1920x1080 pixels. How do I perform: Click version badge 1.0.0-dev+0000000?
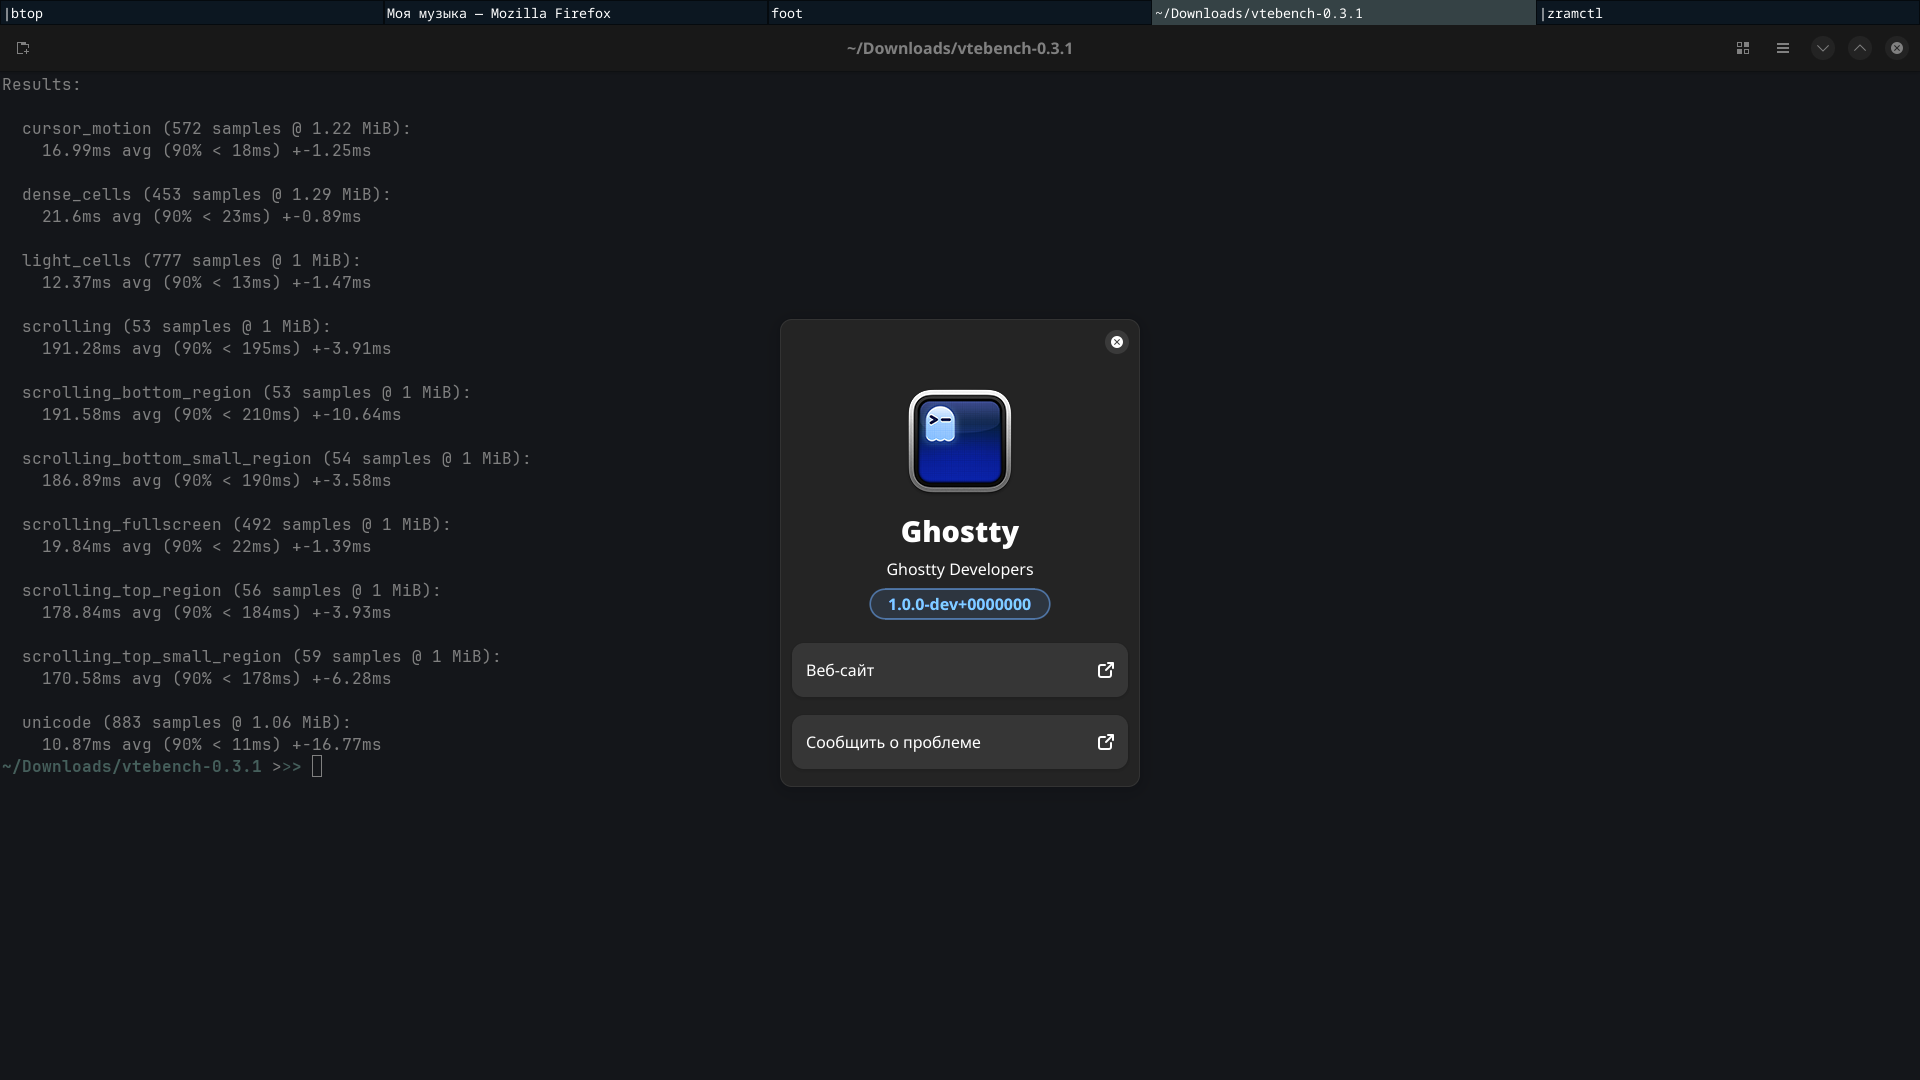click(960, 604)
